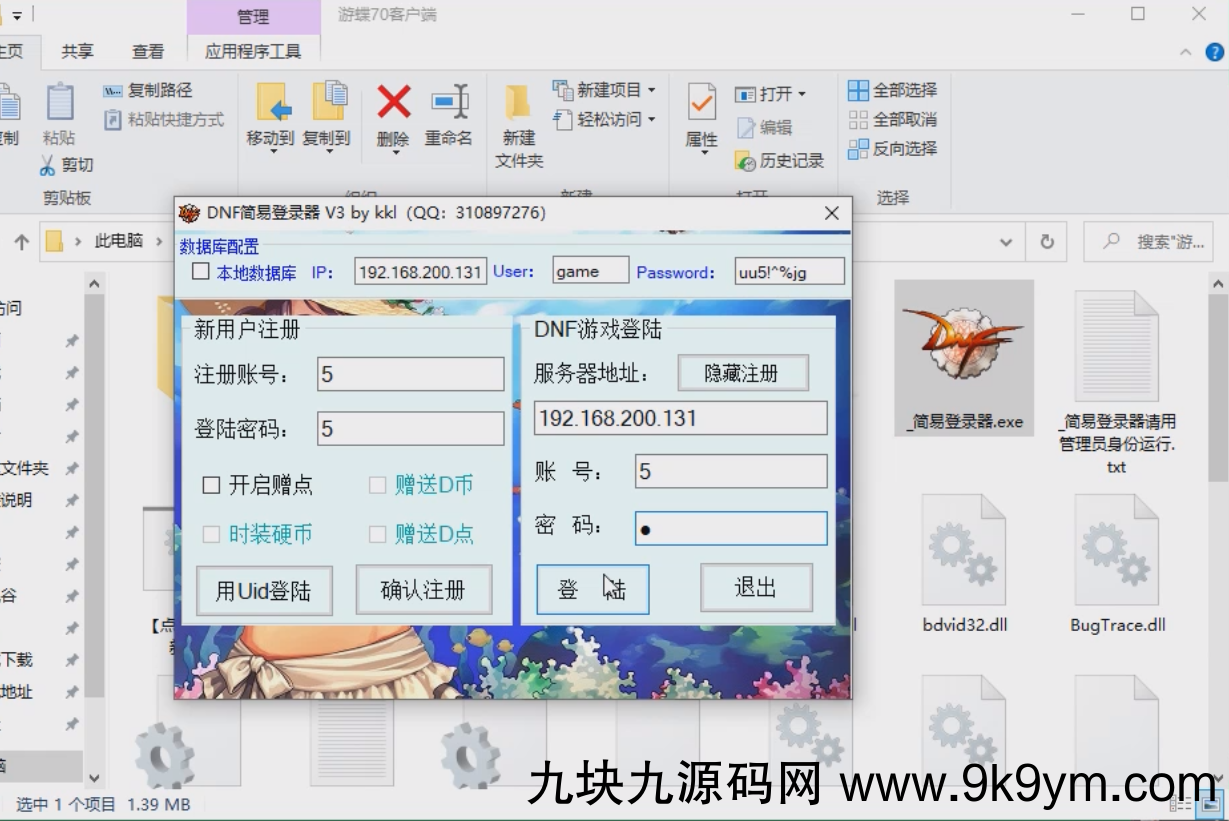Switch to the 查看 ribbon tab
The height and width of the screenshot is (821, 1229).
coord(148,51)
